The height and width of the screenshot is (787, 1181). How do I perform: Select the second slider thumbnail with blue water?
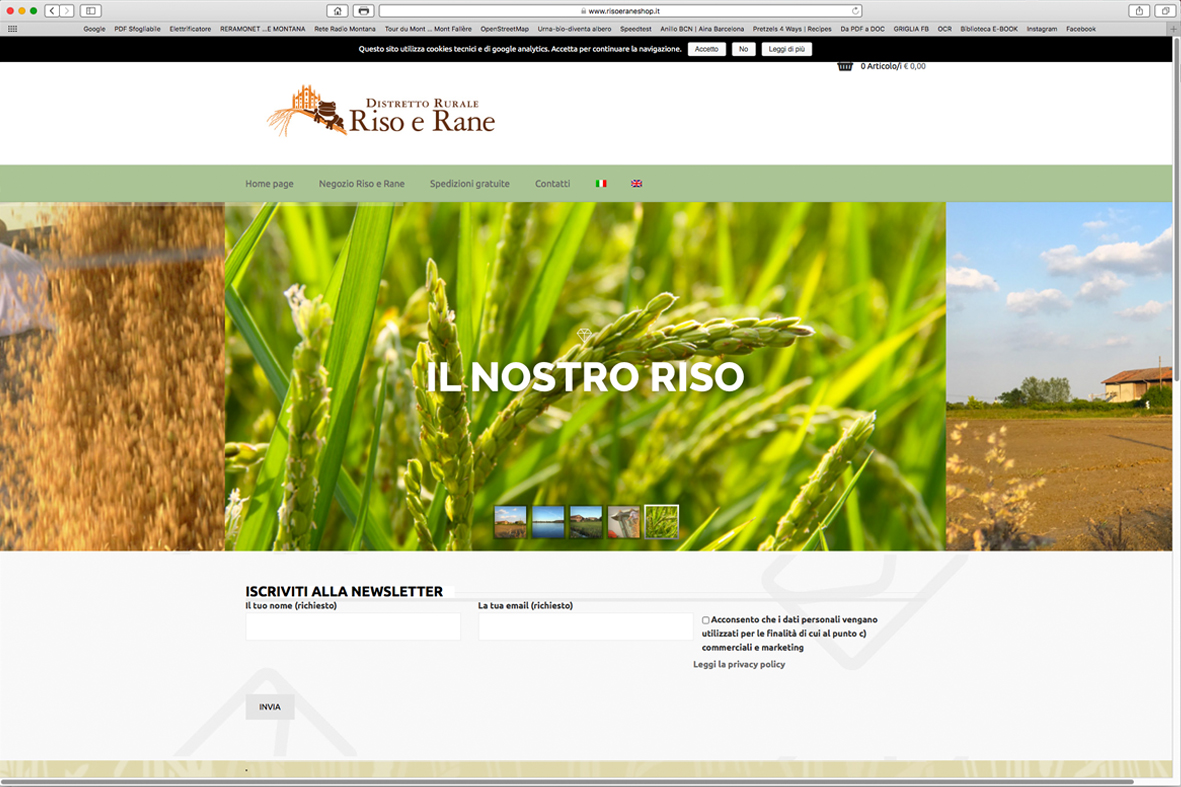[x=548, y=522]
